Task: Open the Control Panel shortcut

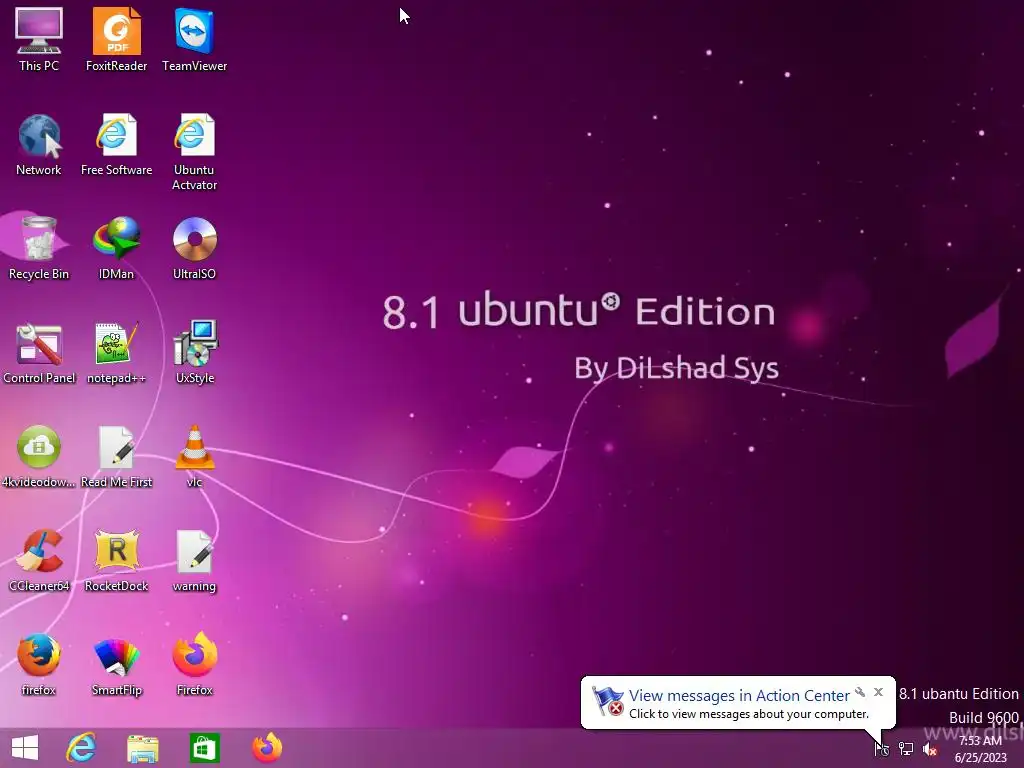Action: click(x=39, y=353)
